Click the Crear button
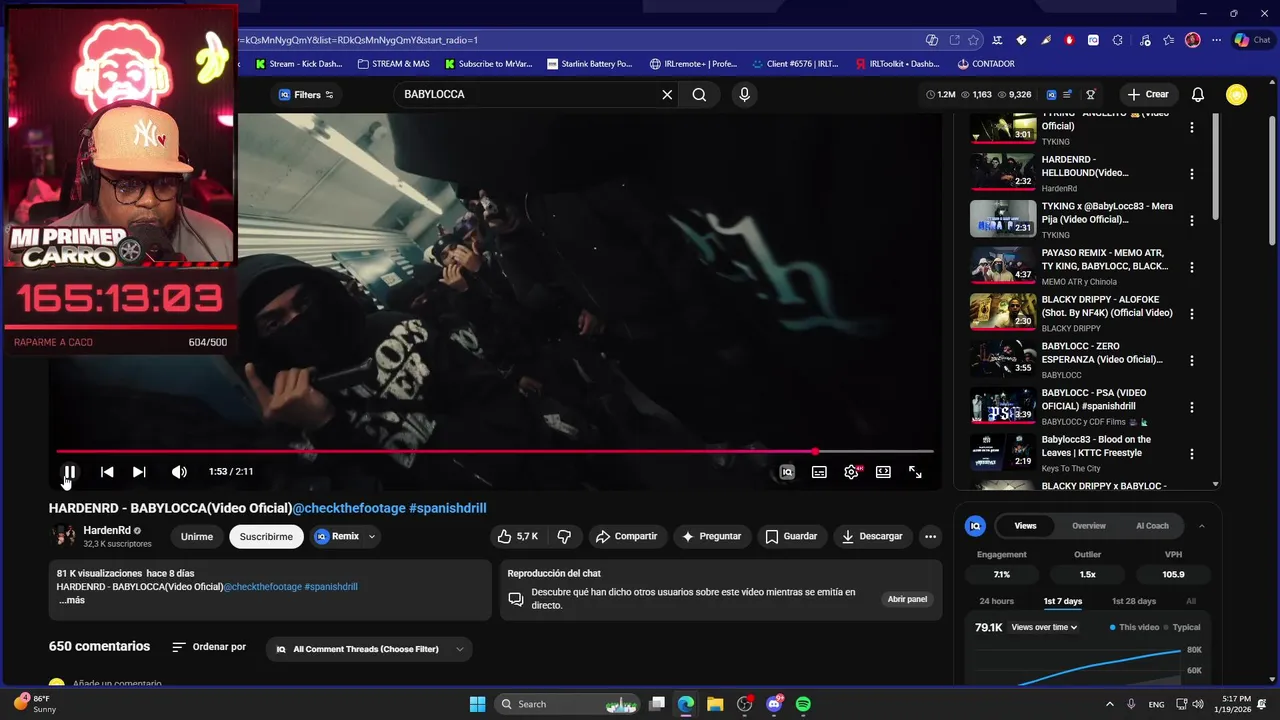This screenshot has height=720, width=1280. pos(1147,94)
